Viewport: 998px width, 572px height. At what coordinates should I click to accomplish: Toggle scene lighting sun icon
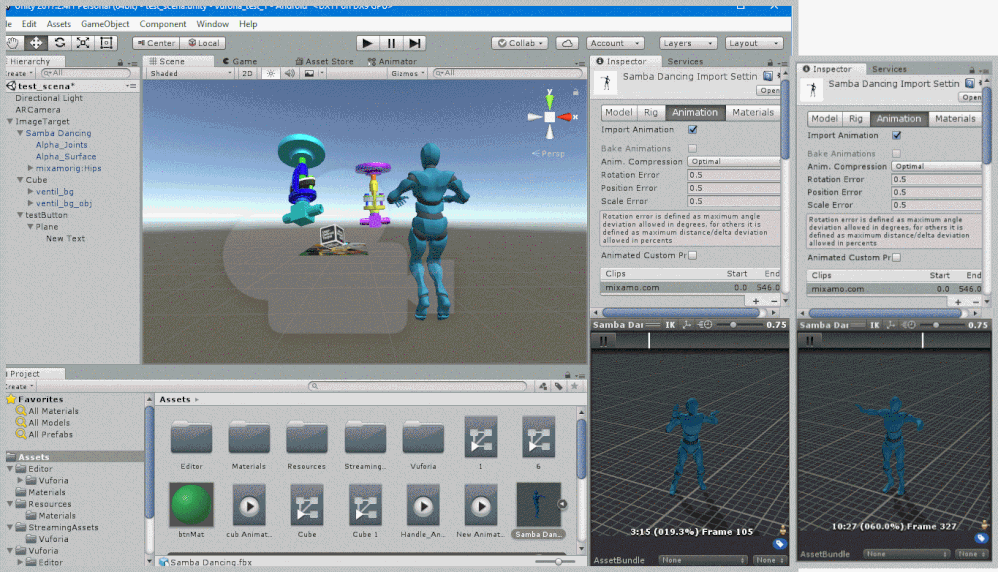[272, 73]
